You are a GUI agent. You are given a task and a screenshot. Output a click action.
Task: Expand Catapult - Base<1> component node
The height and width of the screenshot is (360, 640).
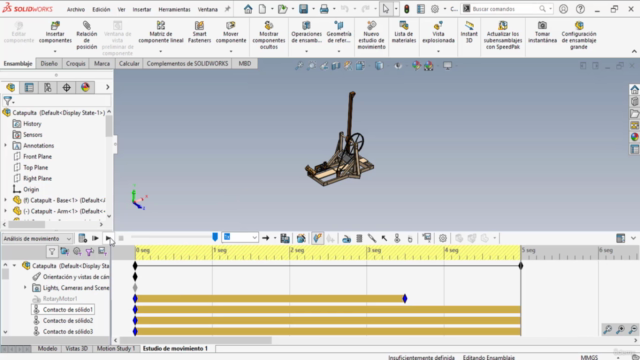click(5, 200)
